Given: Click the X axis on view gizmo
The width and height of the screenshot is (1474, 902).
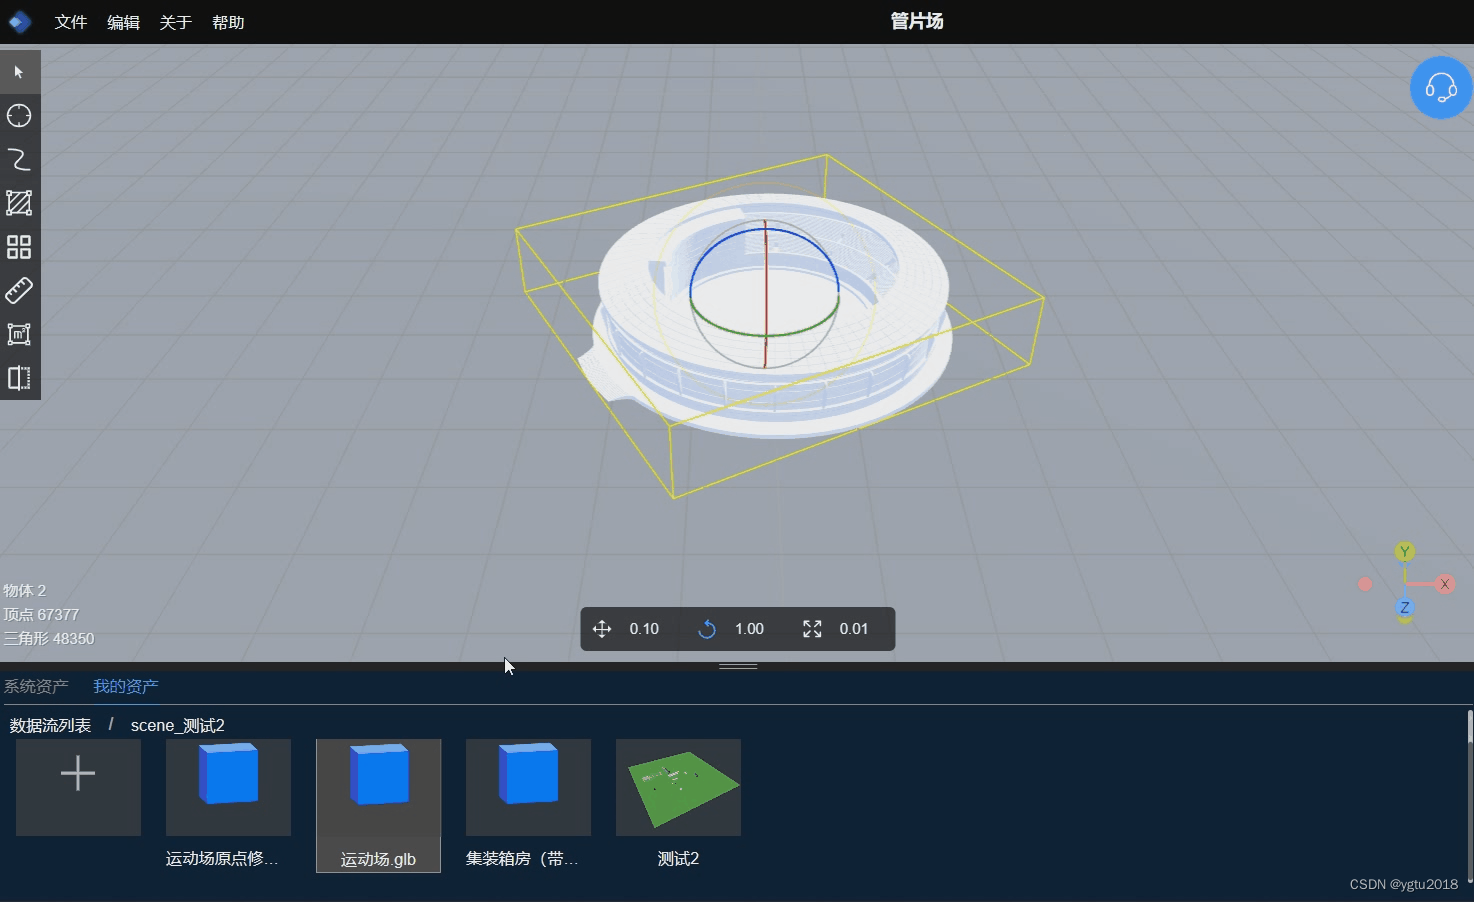Looking at the screenshot, I should pos(1445,584).
